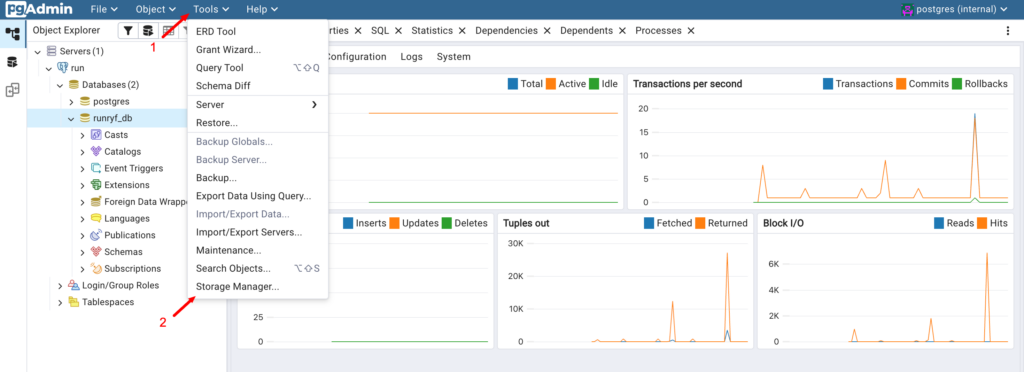Click the orange Commits legend color swatch

(x=901, y=84)
